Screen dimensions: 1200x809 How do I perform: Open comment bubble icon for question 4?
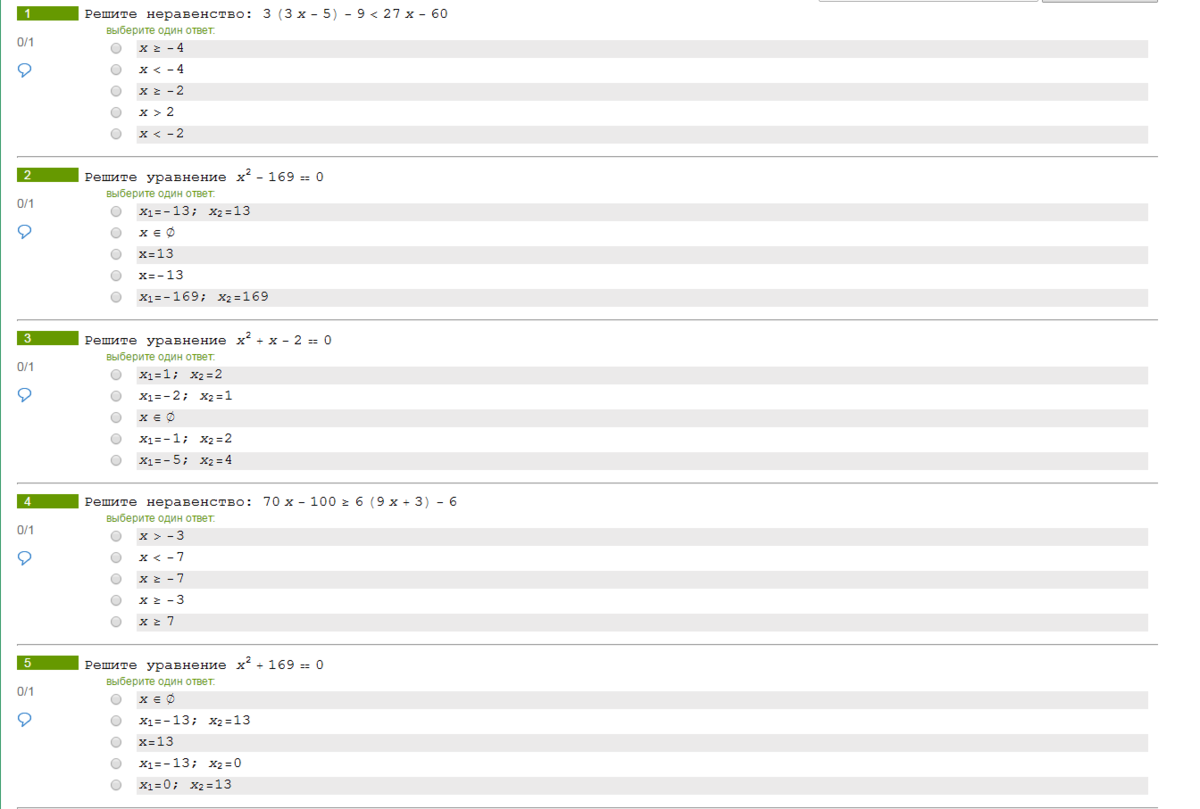coord(25,558)
